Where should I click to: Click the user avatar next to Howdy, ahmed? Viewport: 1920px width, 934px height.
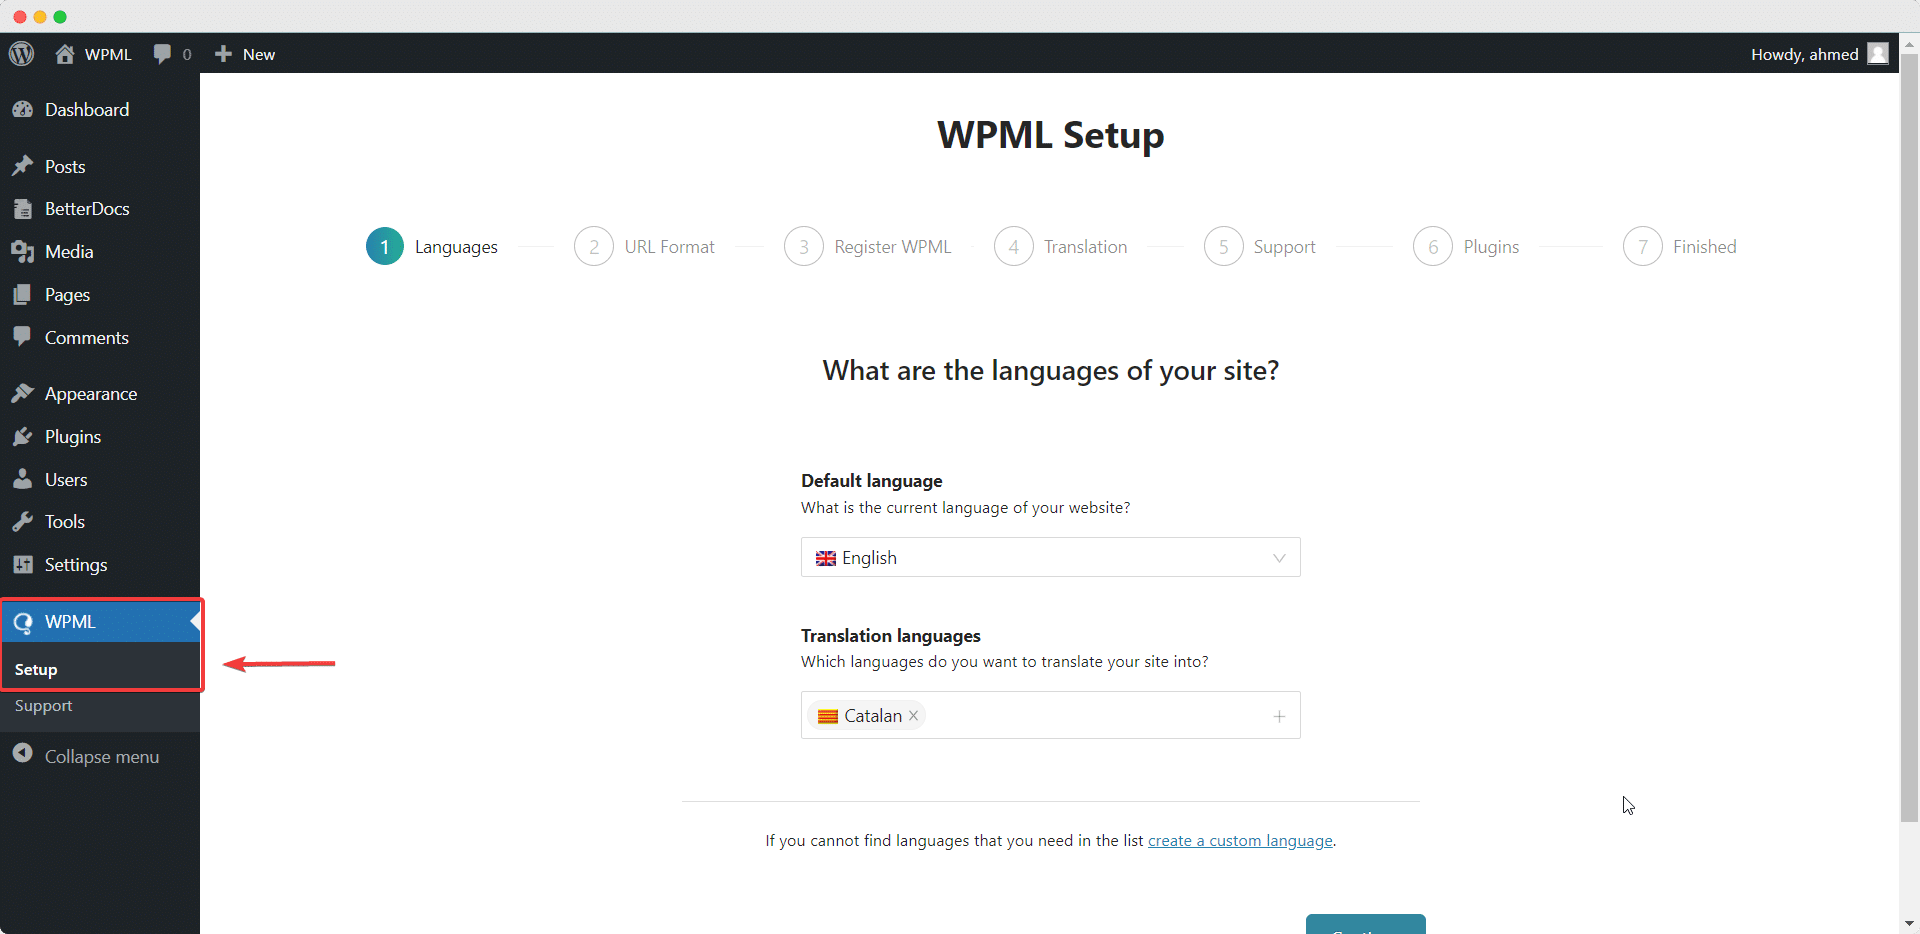pyautogui.click(x=1878, y=54)
